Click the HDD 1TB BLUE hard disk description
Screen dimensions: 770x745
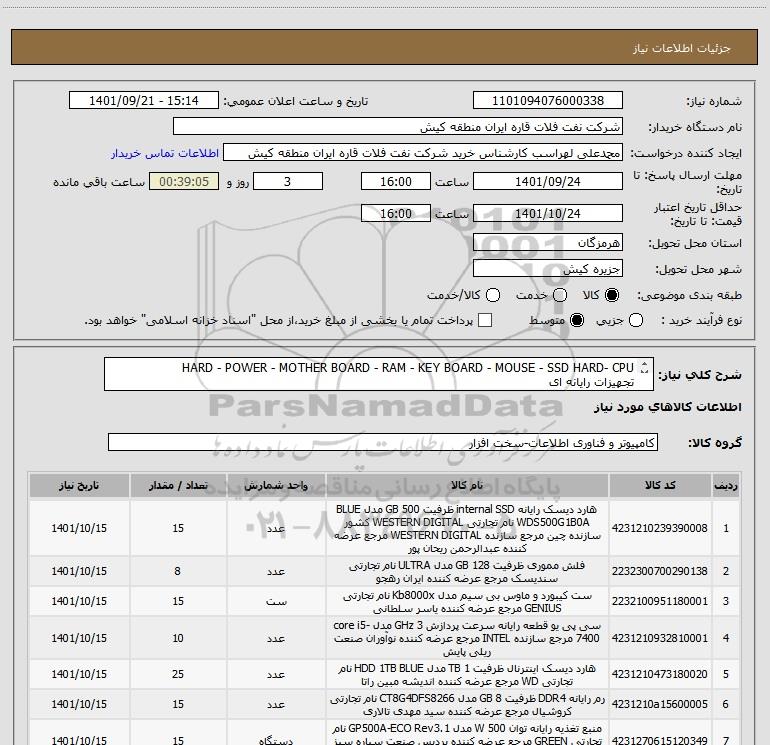pos(467,675)
